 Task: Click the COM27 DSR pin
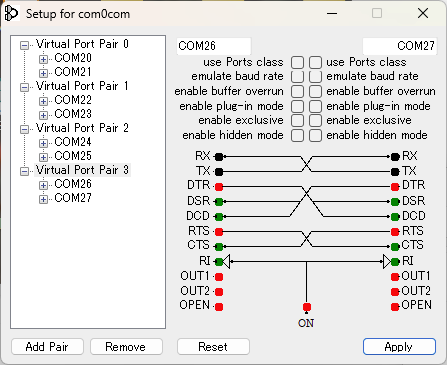pos(395,202)
